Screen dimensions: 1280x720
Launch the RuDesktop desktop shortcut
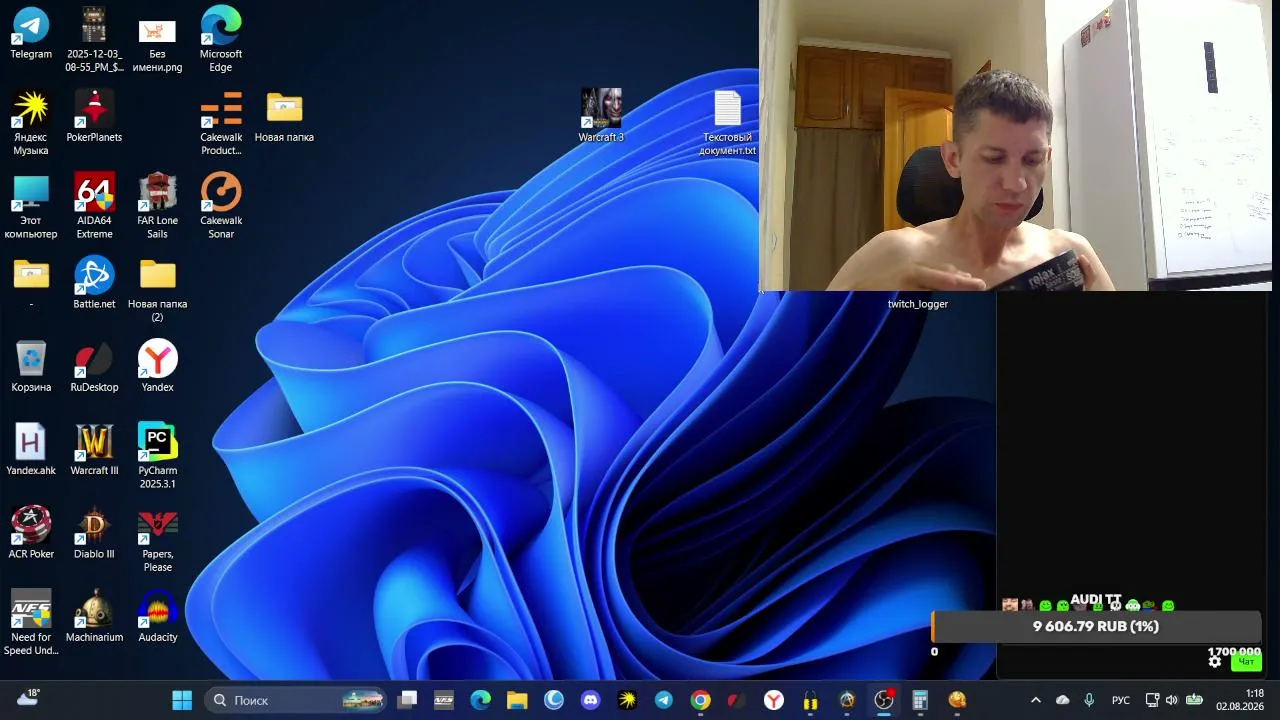(94, 366)
